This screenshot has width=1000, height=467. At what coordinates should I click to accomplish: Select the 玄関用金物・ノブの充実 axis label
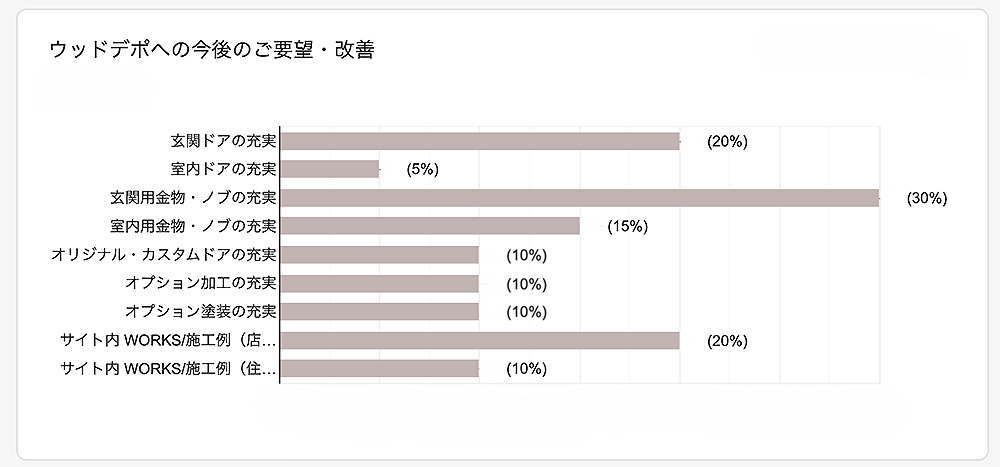pos(194,198)
